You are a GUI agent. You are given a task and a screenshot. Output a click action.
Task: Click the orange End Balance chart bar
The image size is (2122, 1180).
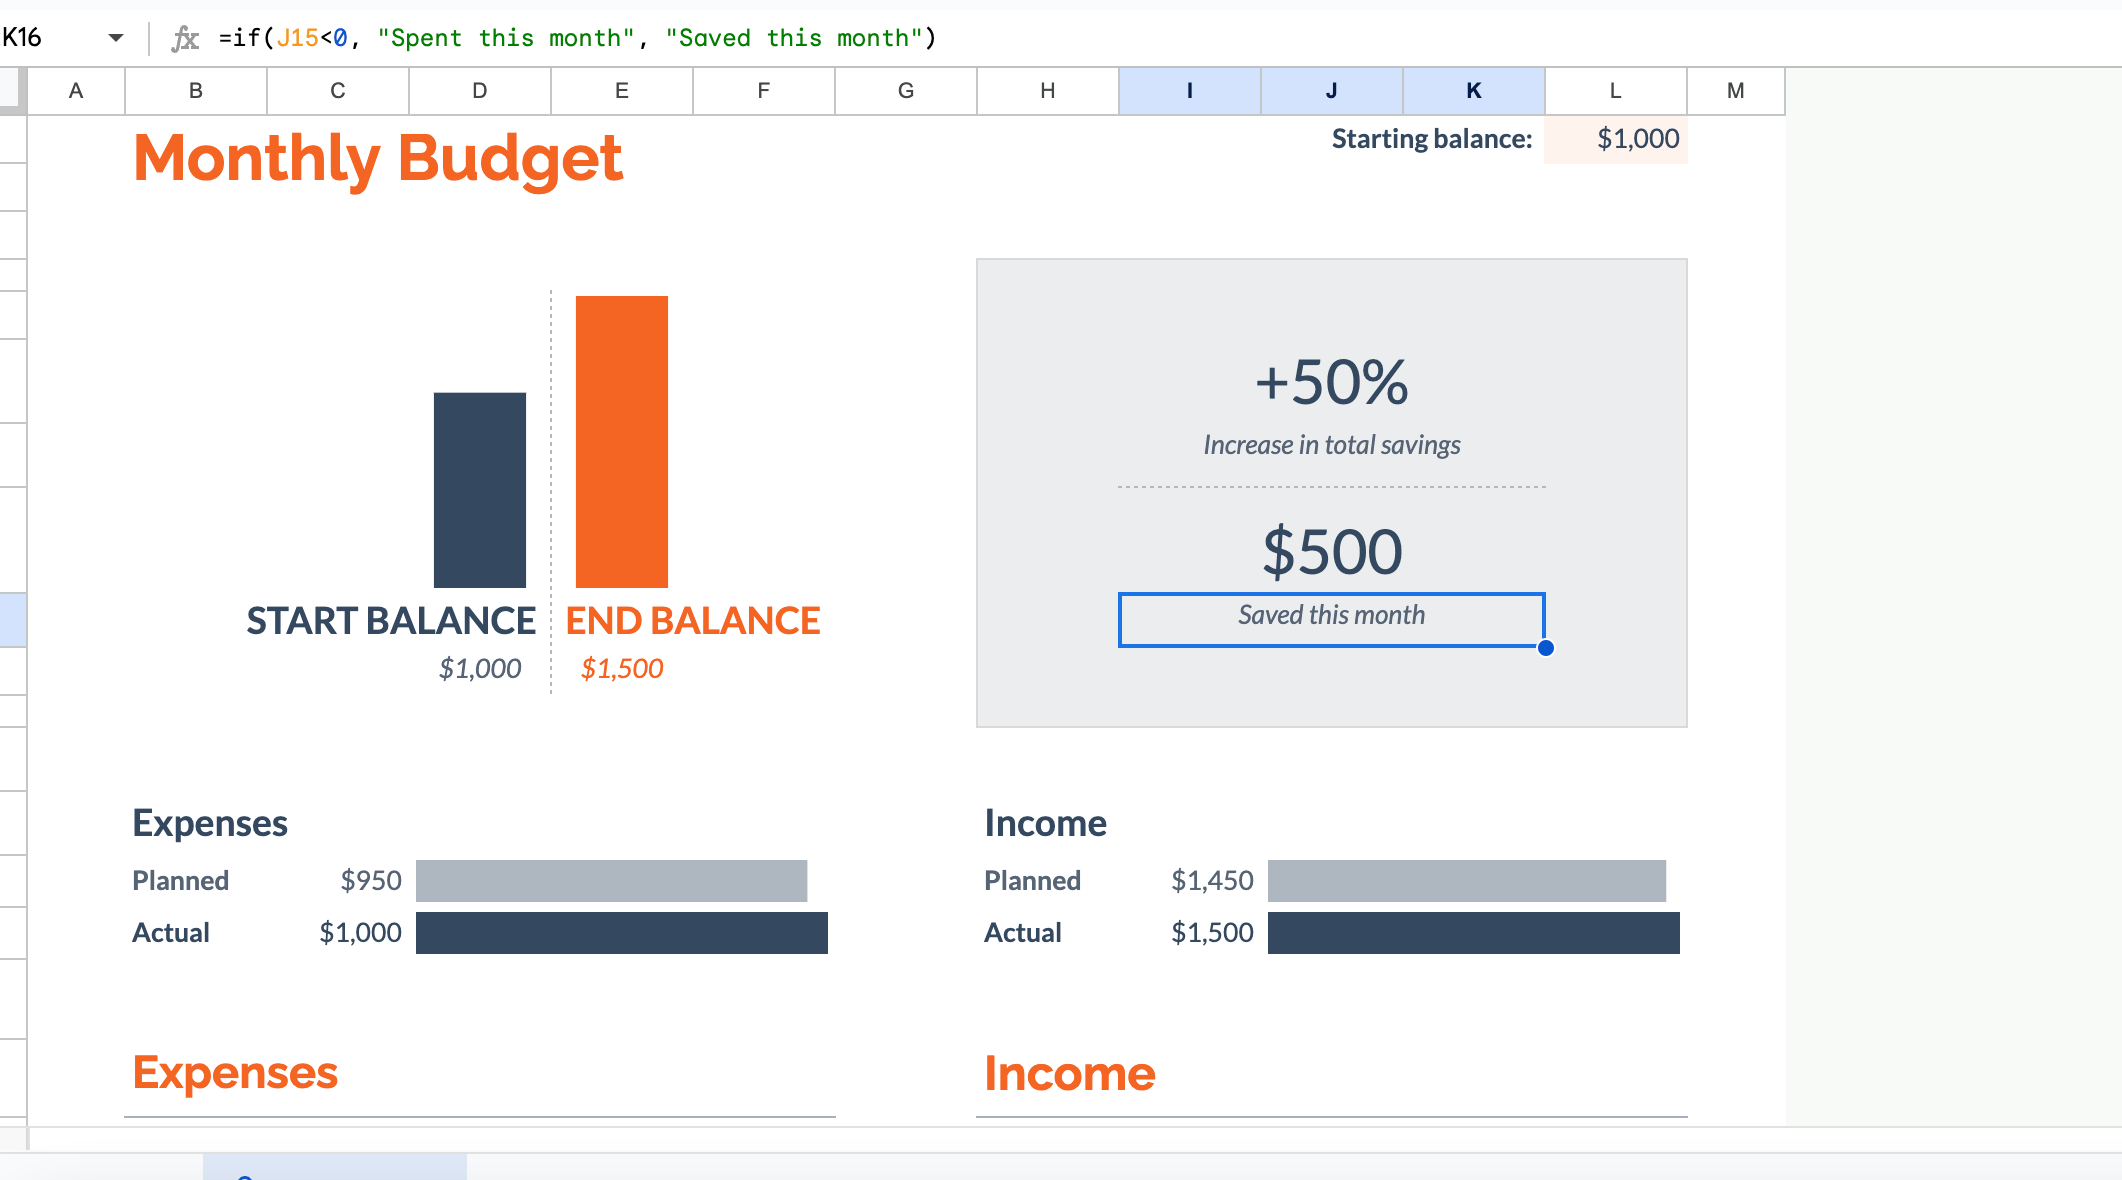tap(621, 441)
